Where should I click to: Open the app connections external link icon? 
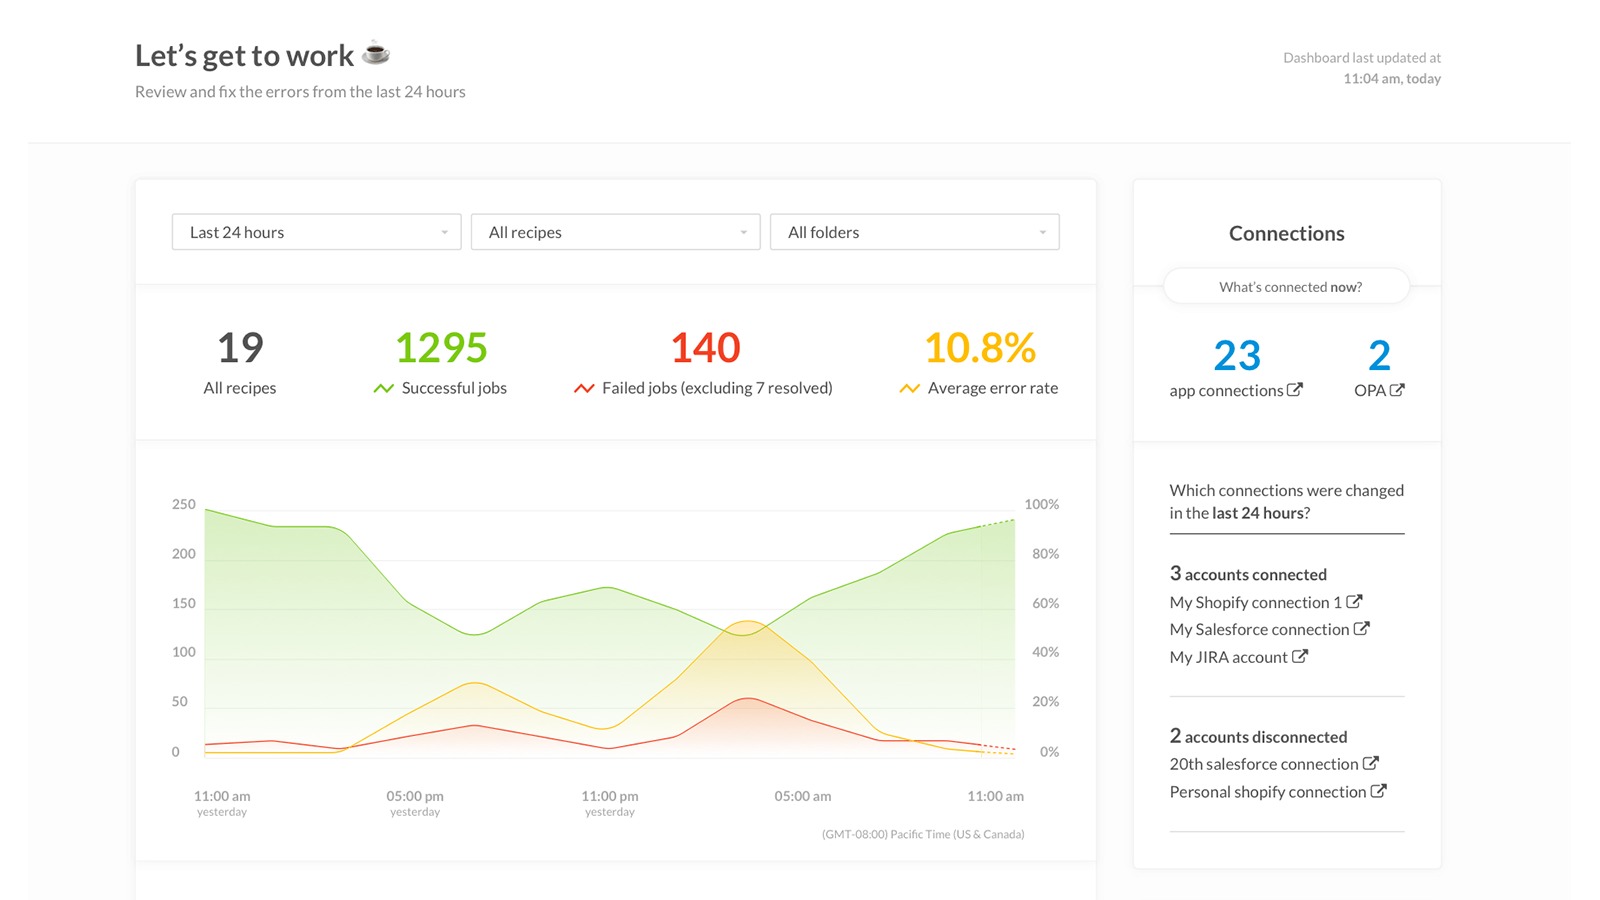coord(1295,390)
